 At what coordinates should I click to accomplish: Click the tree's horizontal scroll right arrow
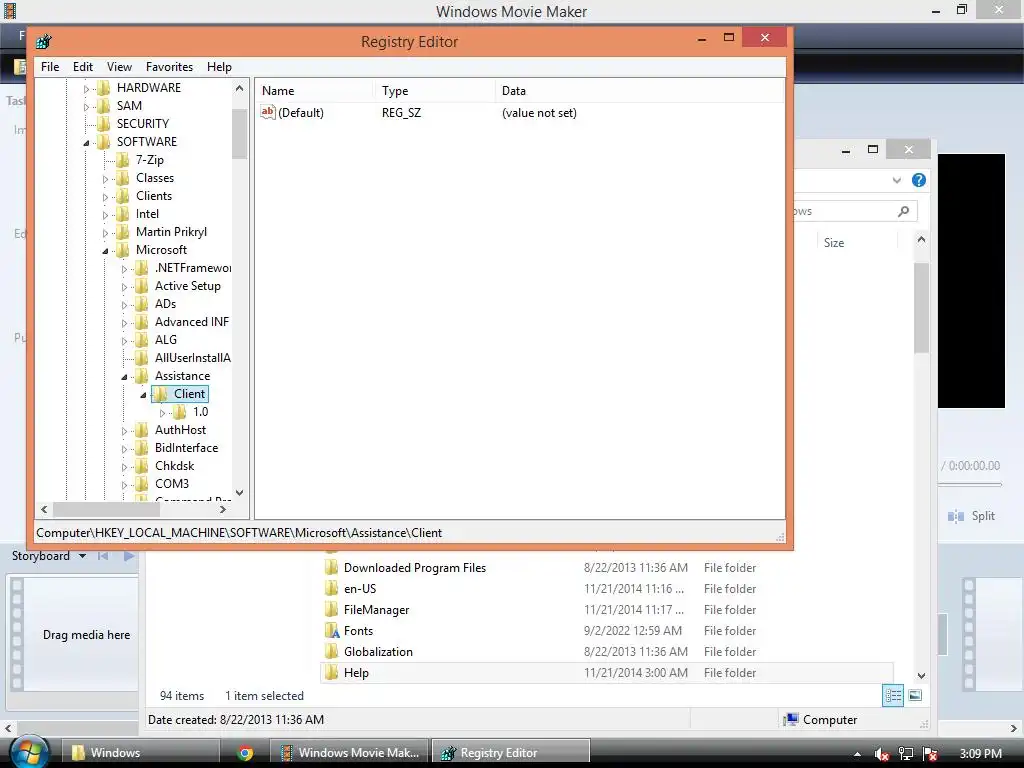223,509
